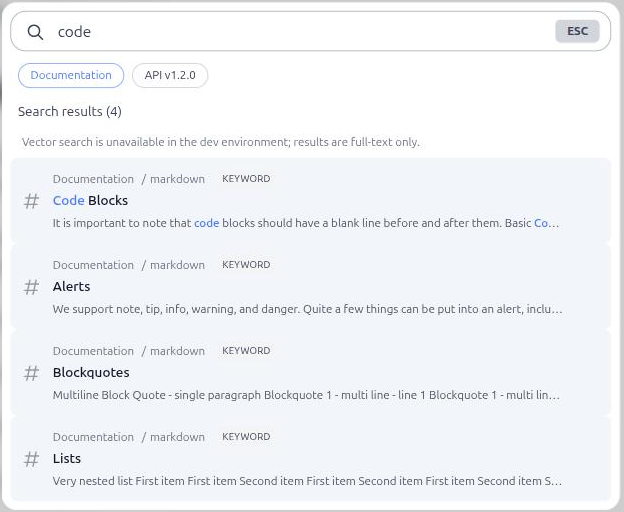Open the Blockquotes search result

[x=310, y=372]
